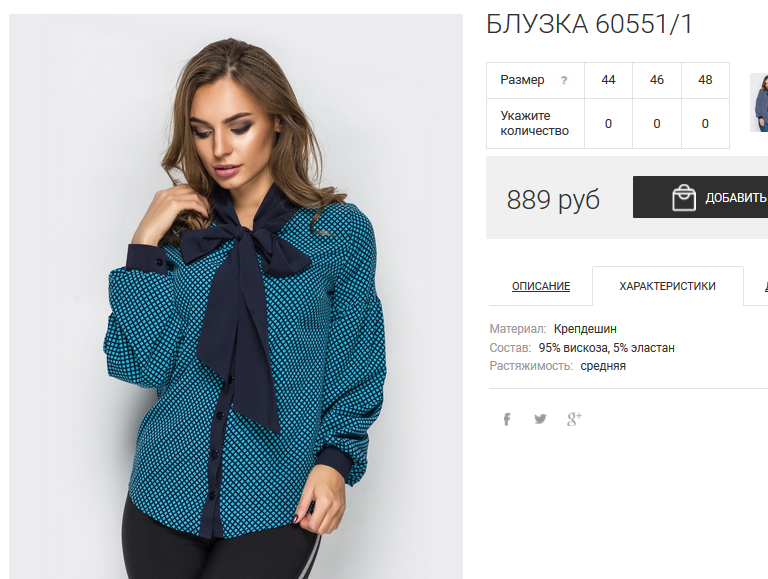This screenshot has width=768, height=579.
Task: Click the БЛУЗКА 60551/1 product title
Action: (589, 24)
